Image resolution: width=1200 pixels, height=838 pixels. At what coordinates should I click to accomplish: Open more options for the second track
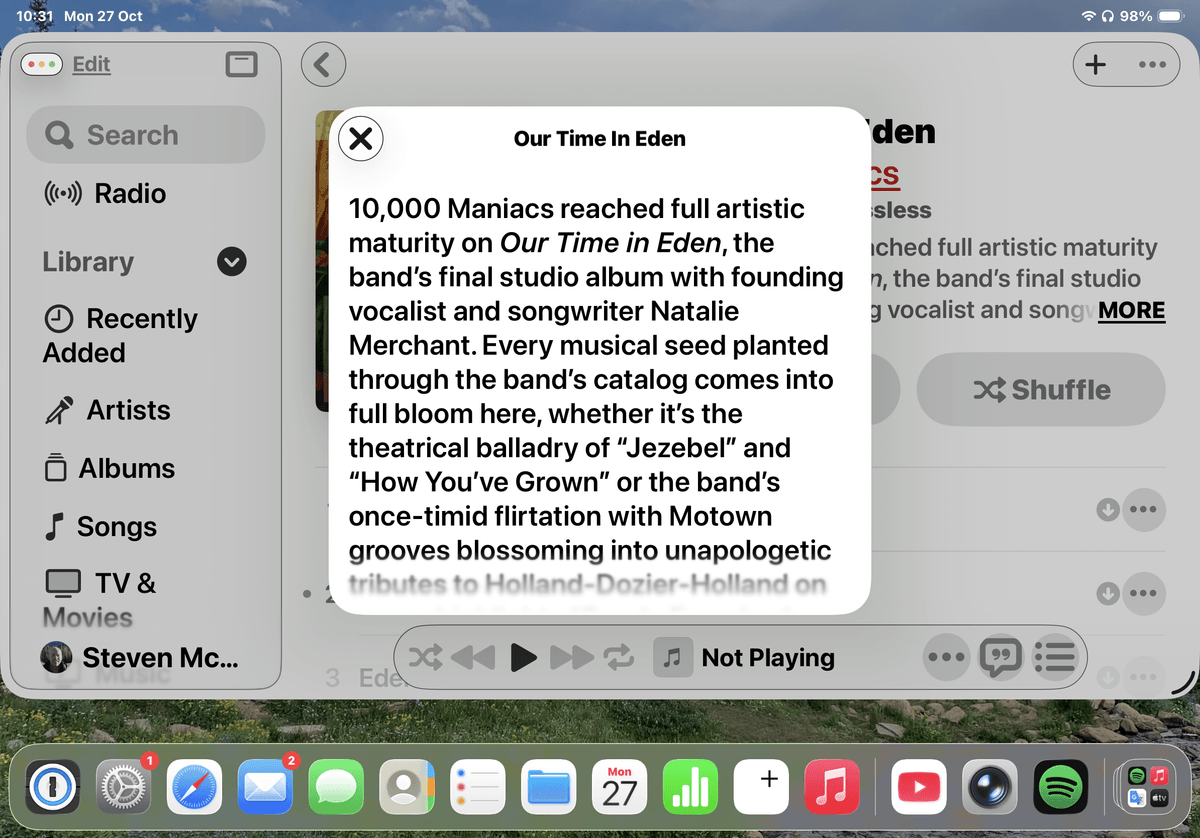(x=1143, y=594)
